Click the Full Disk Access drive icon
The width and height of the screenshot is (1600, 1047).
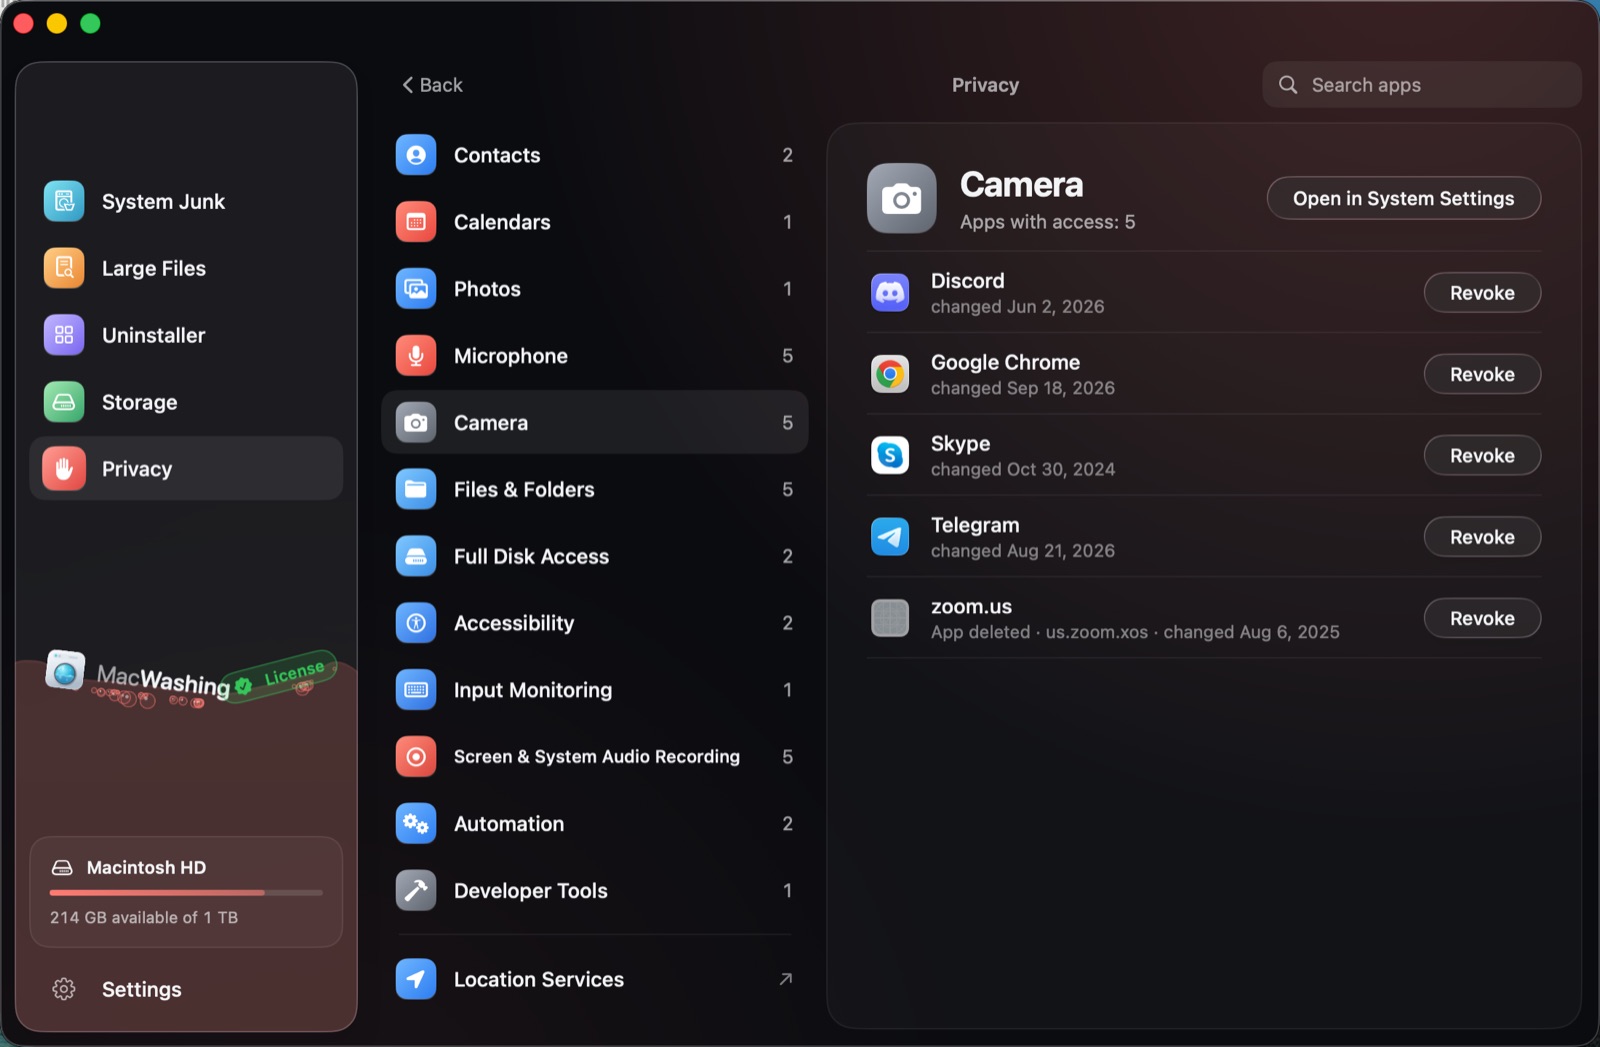416,556
